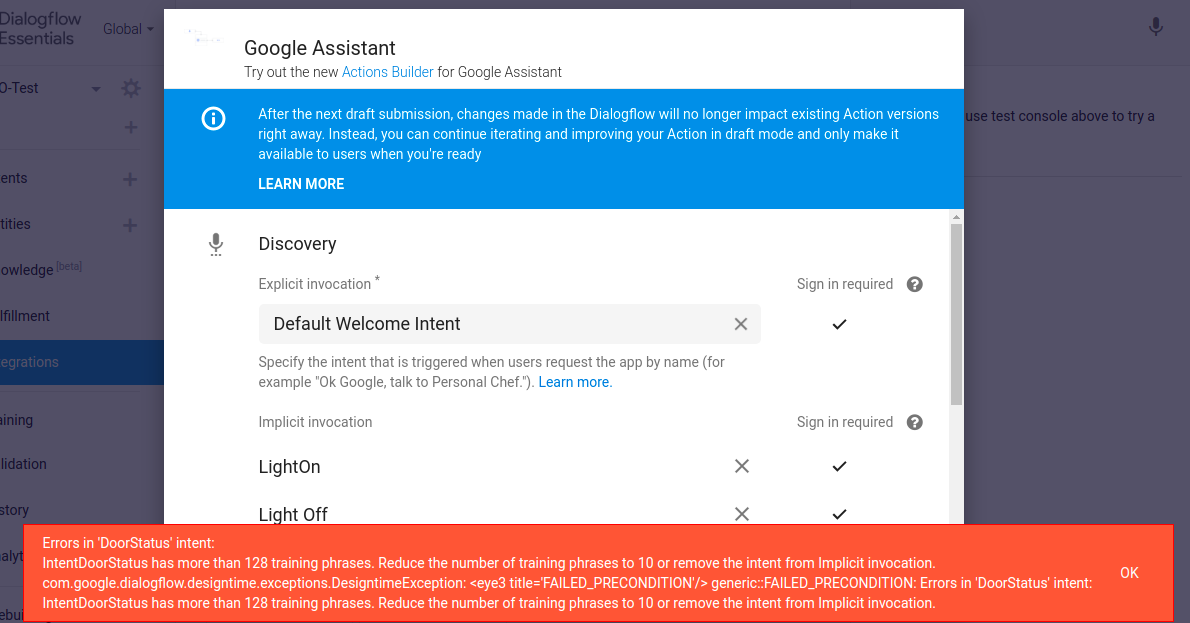1190x623 pixels.
Task: Open help for explicit Sign in required
Action: pyautogui.click(x=914, y=284)
